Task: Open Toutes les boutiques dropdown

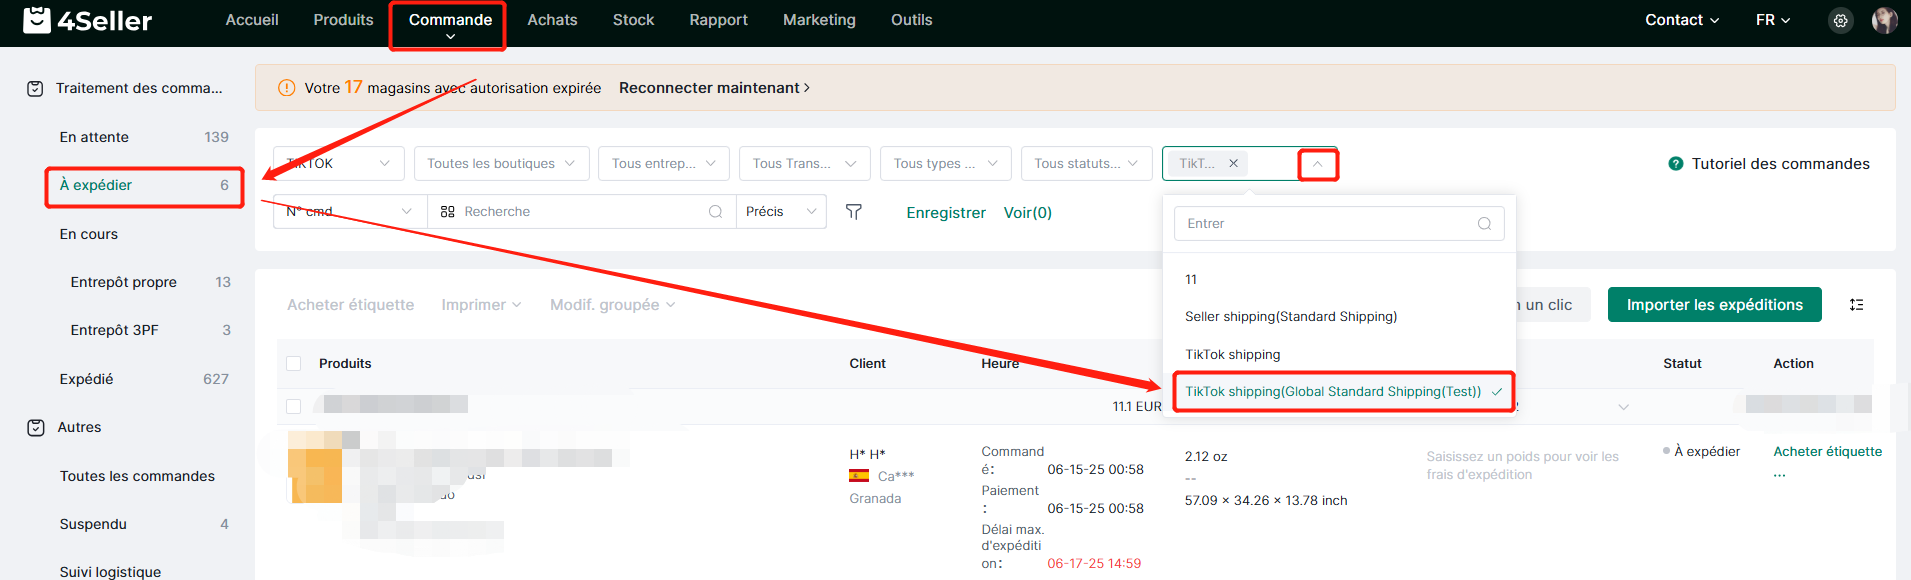Action: point(501,164)
